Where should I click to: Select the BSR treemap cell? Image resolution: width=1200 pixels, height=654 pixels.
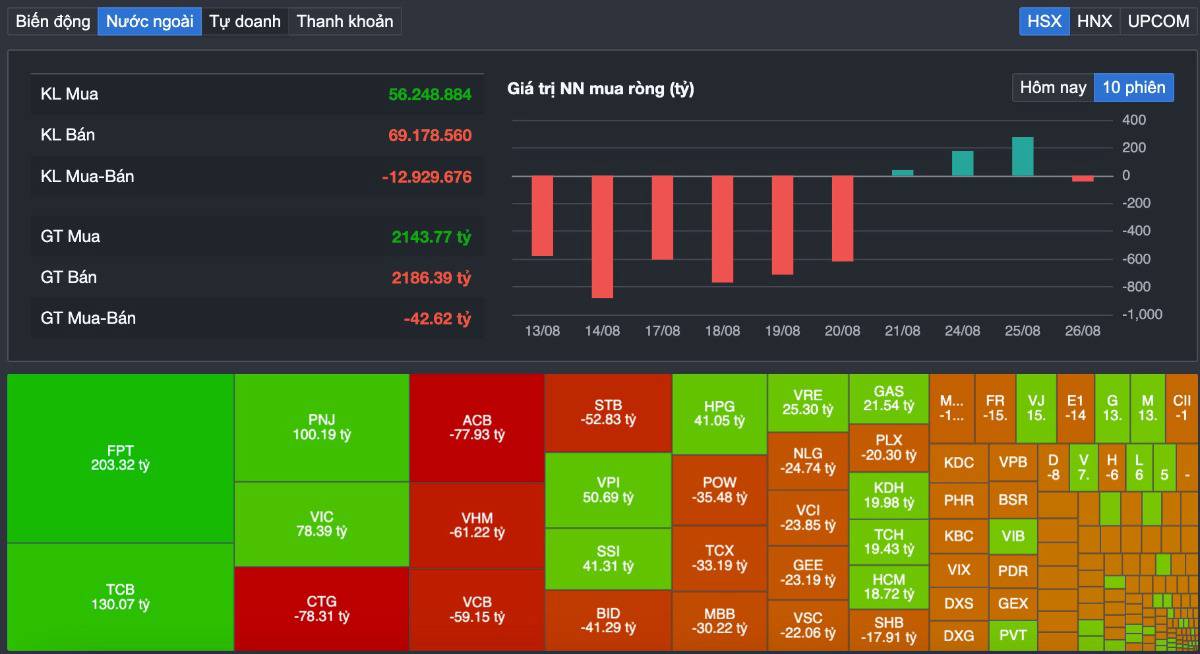coord(1013,500)
